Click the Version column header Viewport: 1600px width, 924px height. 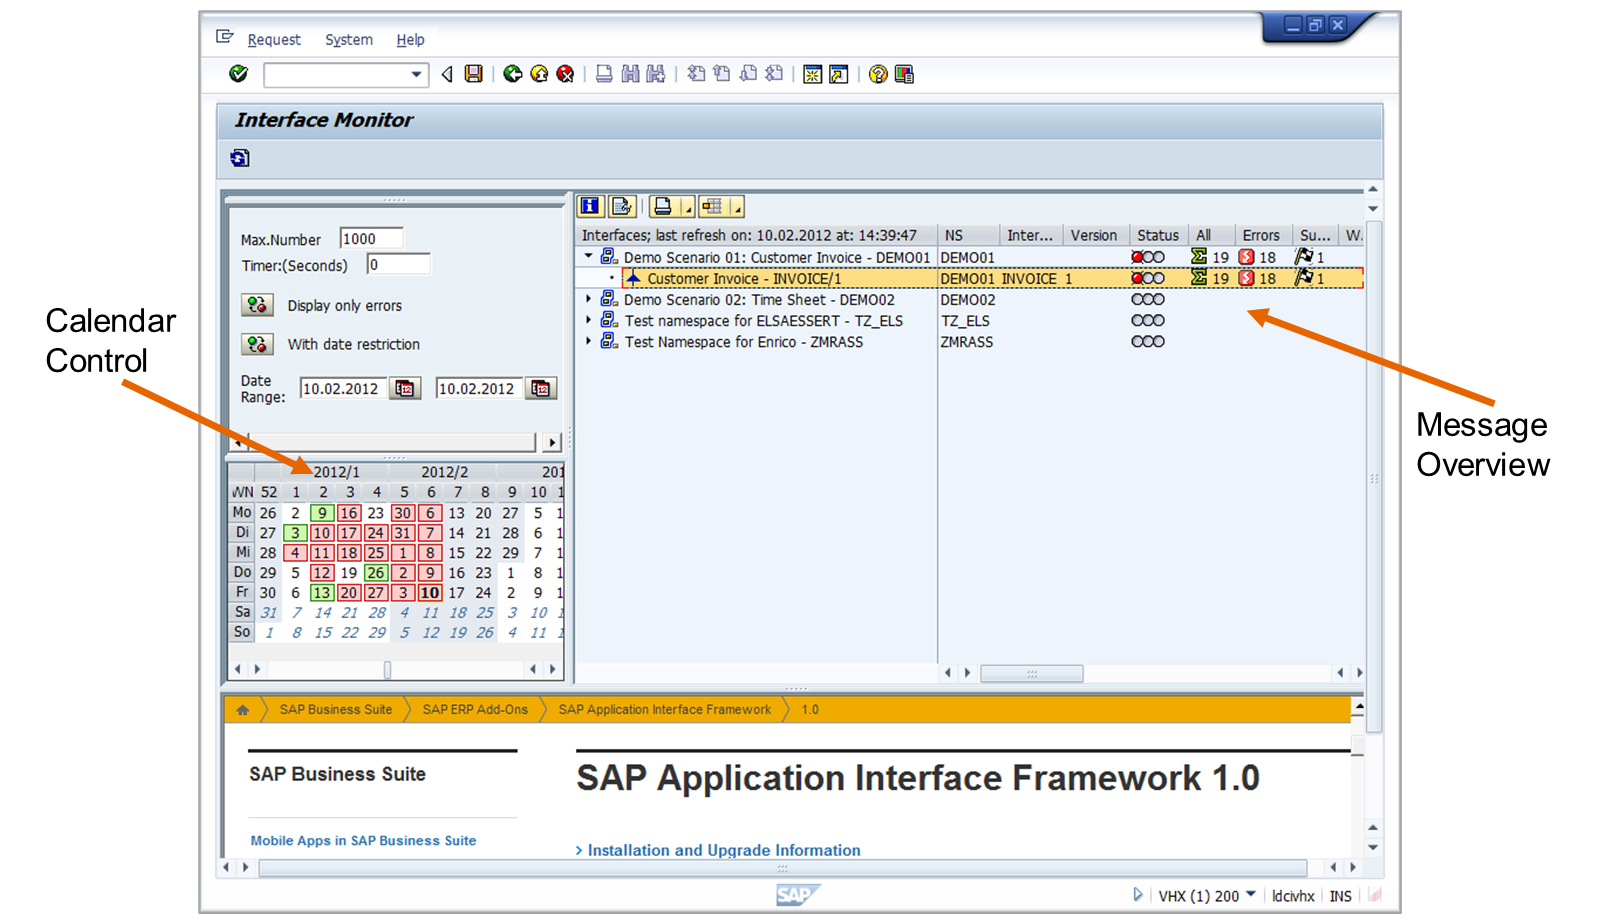tap(1094, 236)
